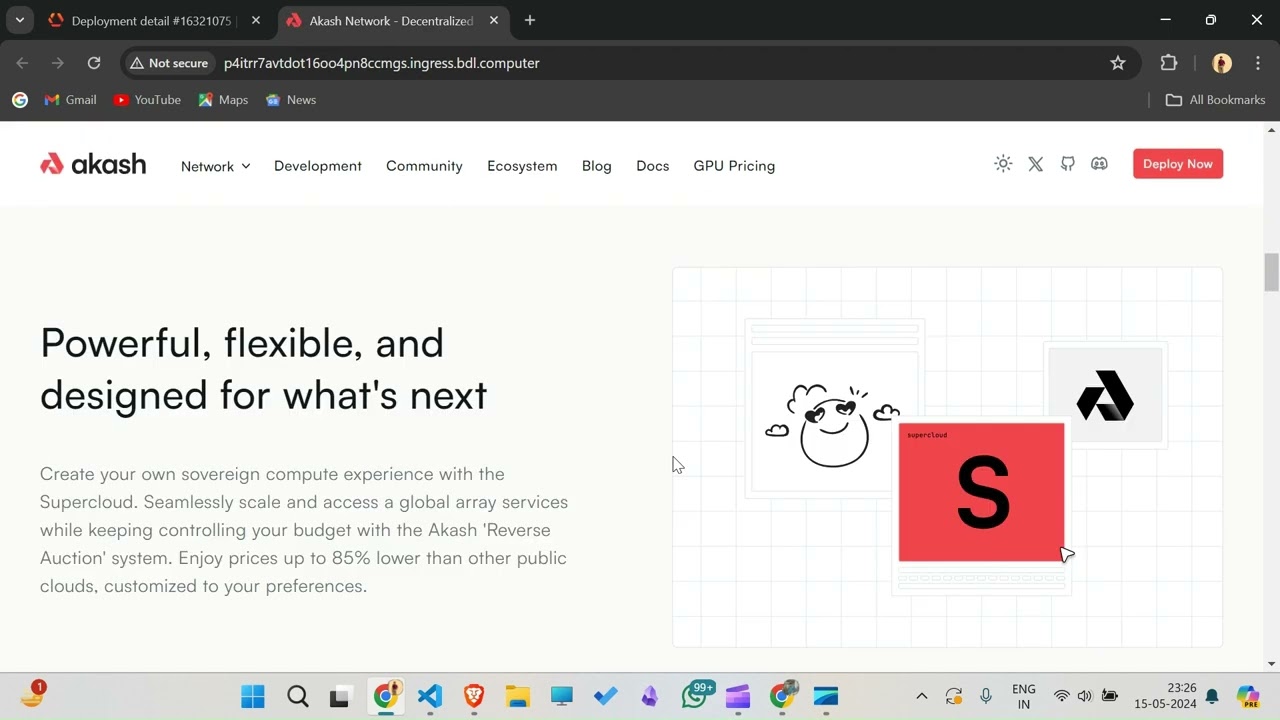
Task: Click the scrollbar up arrow
Action: pyautogui.click(x=1272, y=130)
